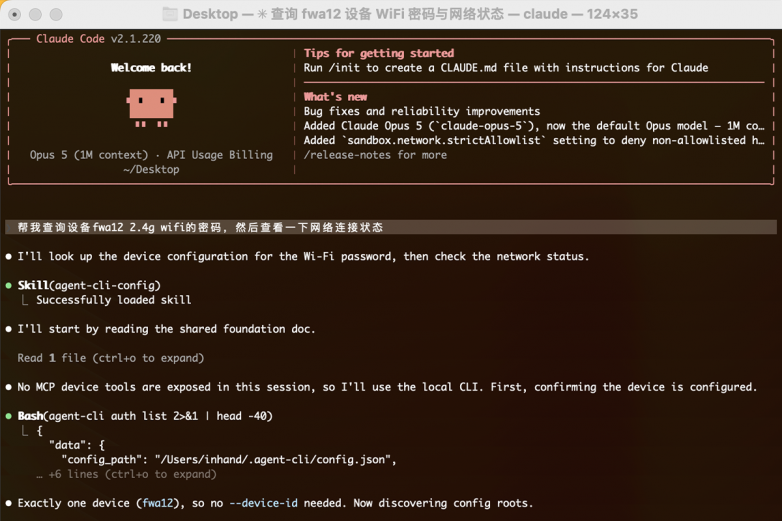Click the blue '--device-id' flag text
Viewport: 782px width, 521px height.
point(263,503)
